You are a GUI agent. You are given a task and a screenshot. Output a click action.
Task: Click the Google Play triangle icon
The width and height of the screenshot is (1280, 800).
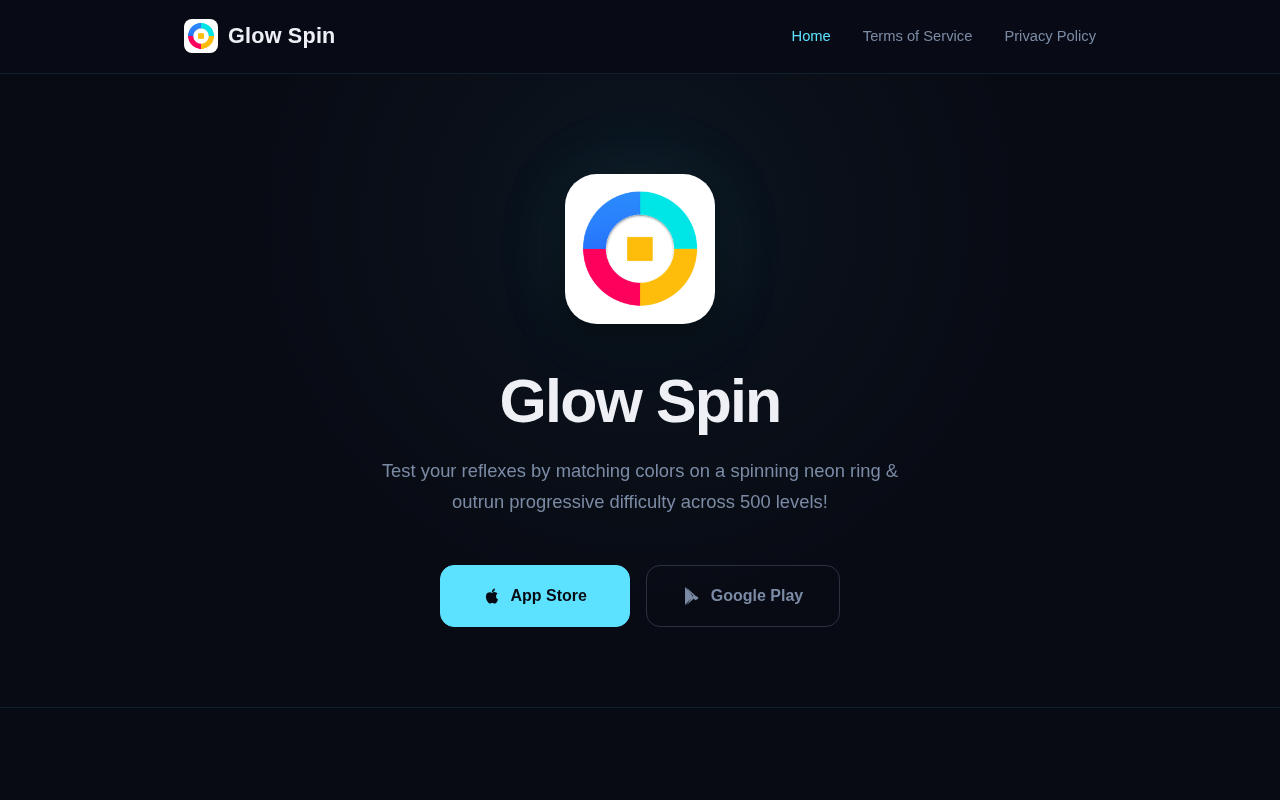pyautogui.click(x=691, y=596)
